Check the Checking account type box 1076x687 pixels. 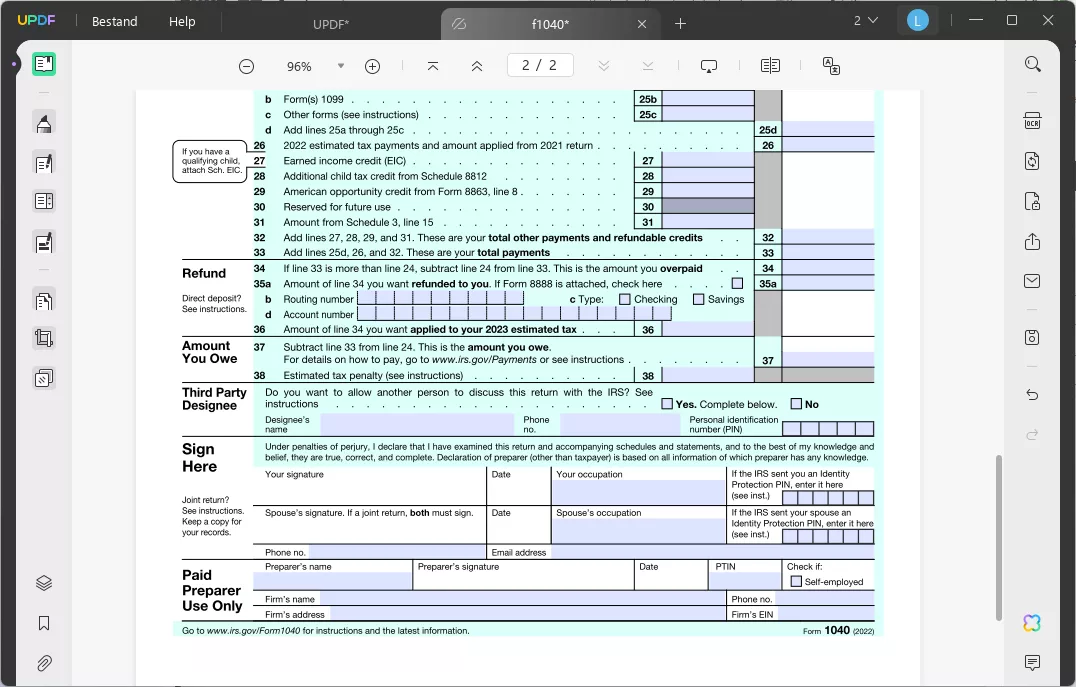(624, 299)
